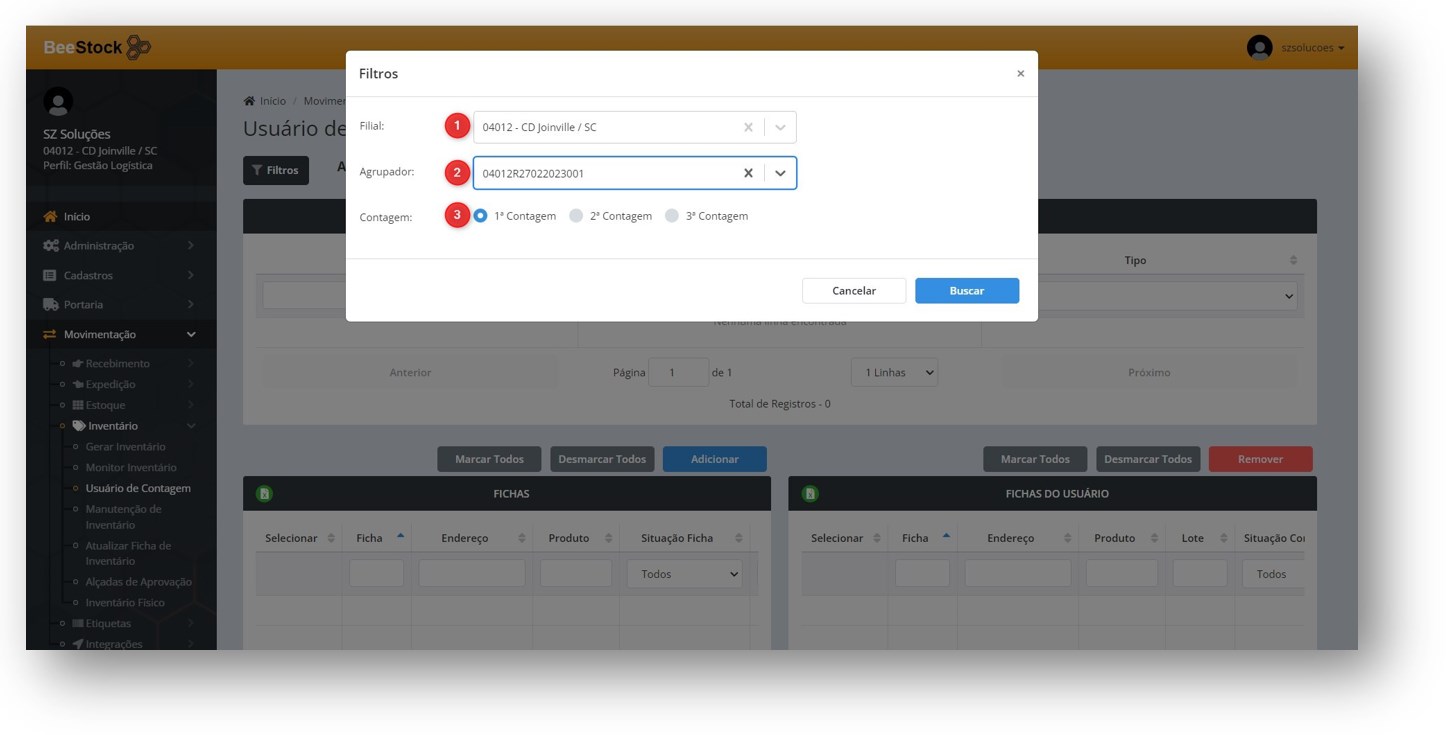Click the BeeStock logo
1447x735 pixels.
pos(97,47)
